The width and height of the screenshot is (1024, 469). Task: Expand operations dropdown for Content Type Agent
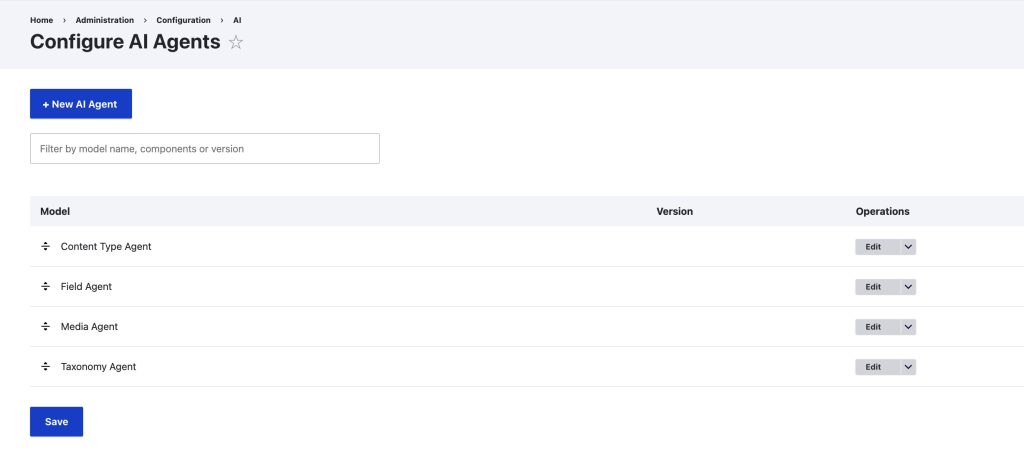(908, 247)
